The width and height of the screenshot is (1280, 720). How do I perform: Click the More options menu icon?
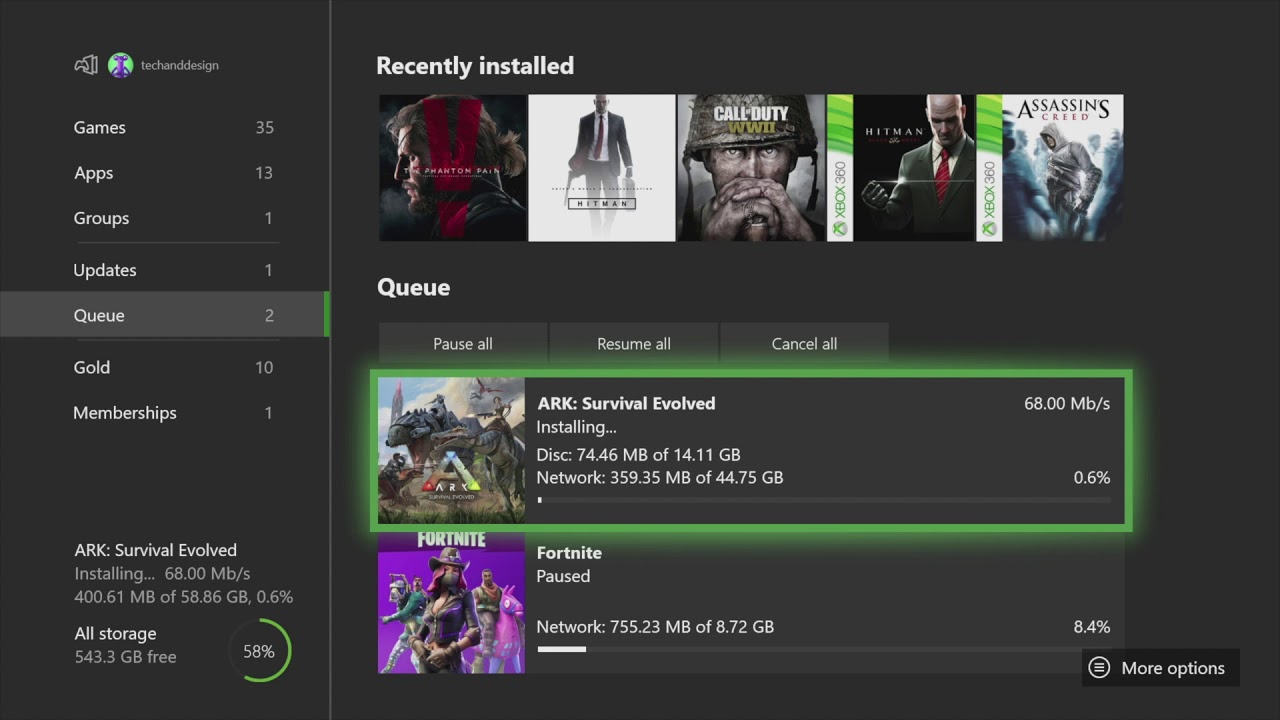tap(1099, 668)
